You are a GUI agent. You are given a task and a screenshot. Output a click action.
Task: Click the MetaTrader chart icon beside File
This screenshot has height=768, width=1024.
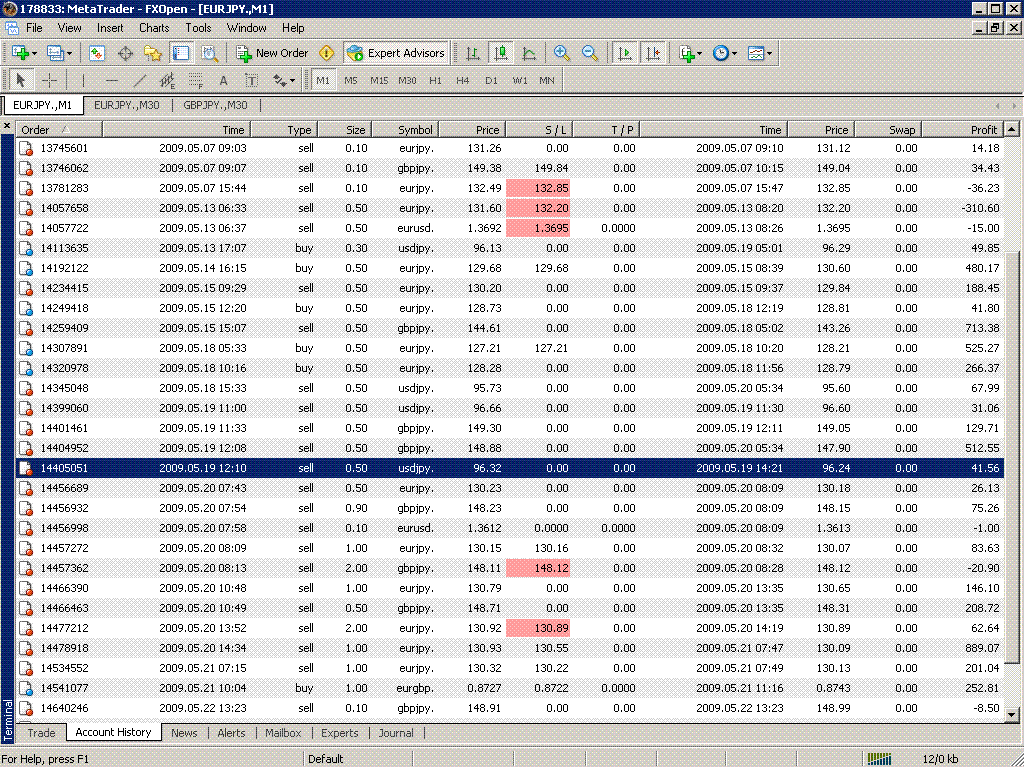(x=12, y=28)
